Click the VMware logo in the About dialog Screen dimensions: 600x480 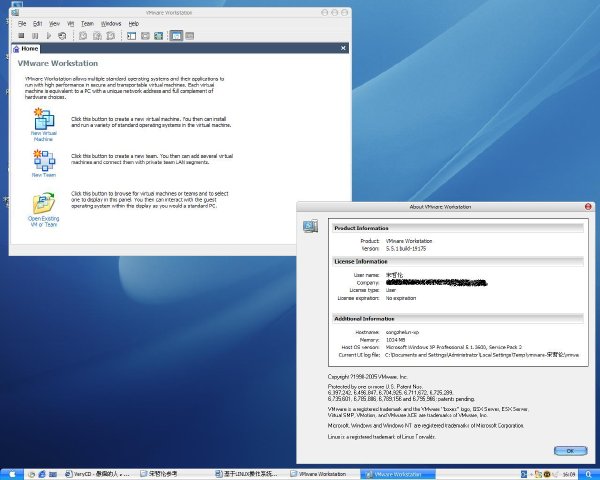point(310,226)
